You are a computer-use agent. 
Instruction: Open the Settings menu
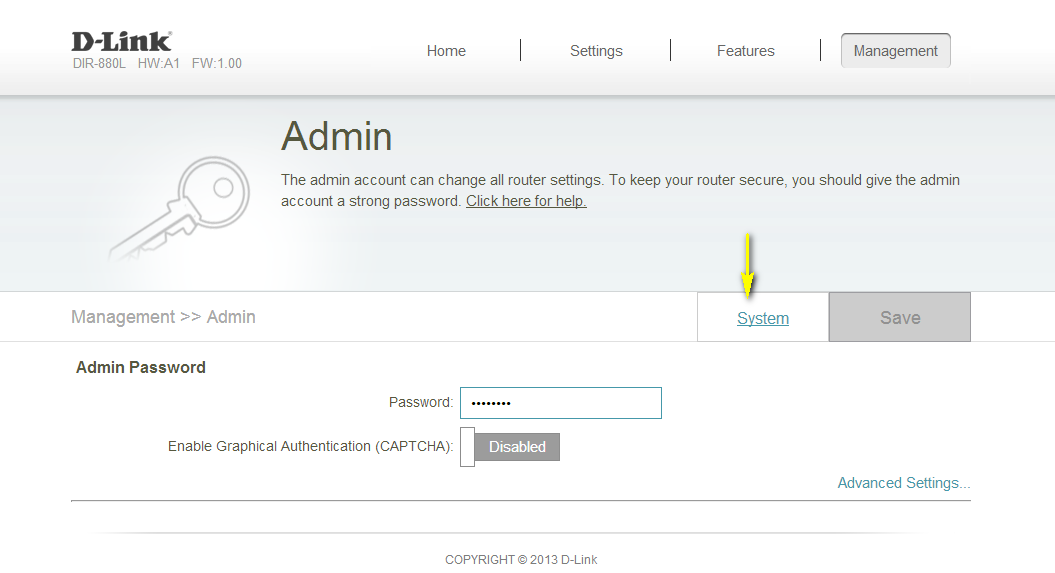click(x=596, y=51)
